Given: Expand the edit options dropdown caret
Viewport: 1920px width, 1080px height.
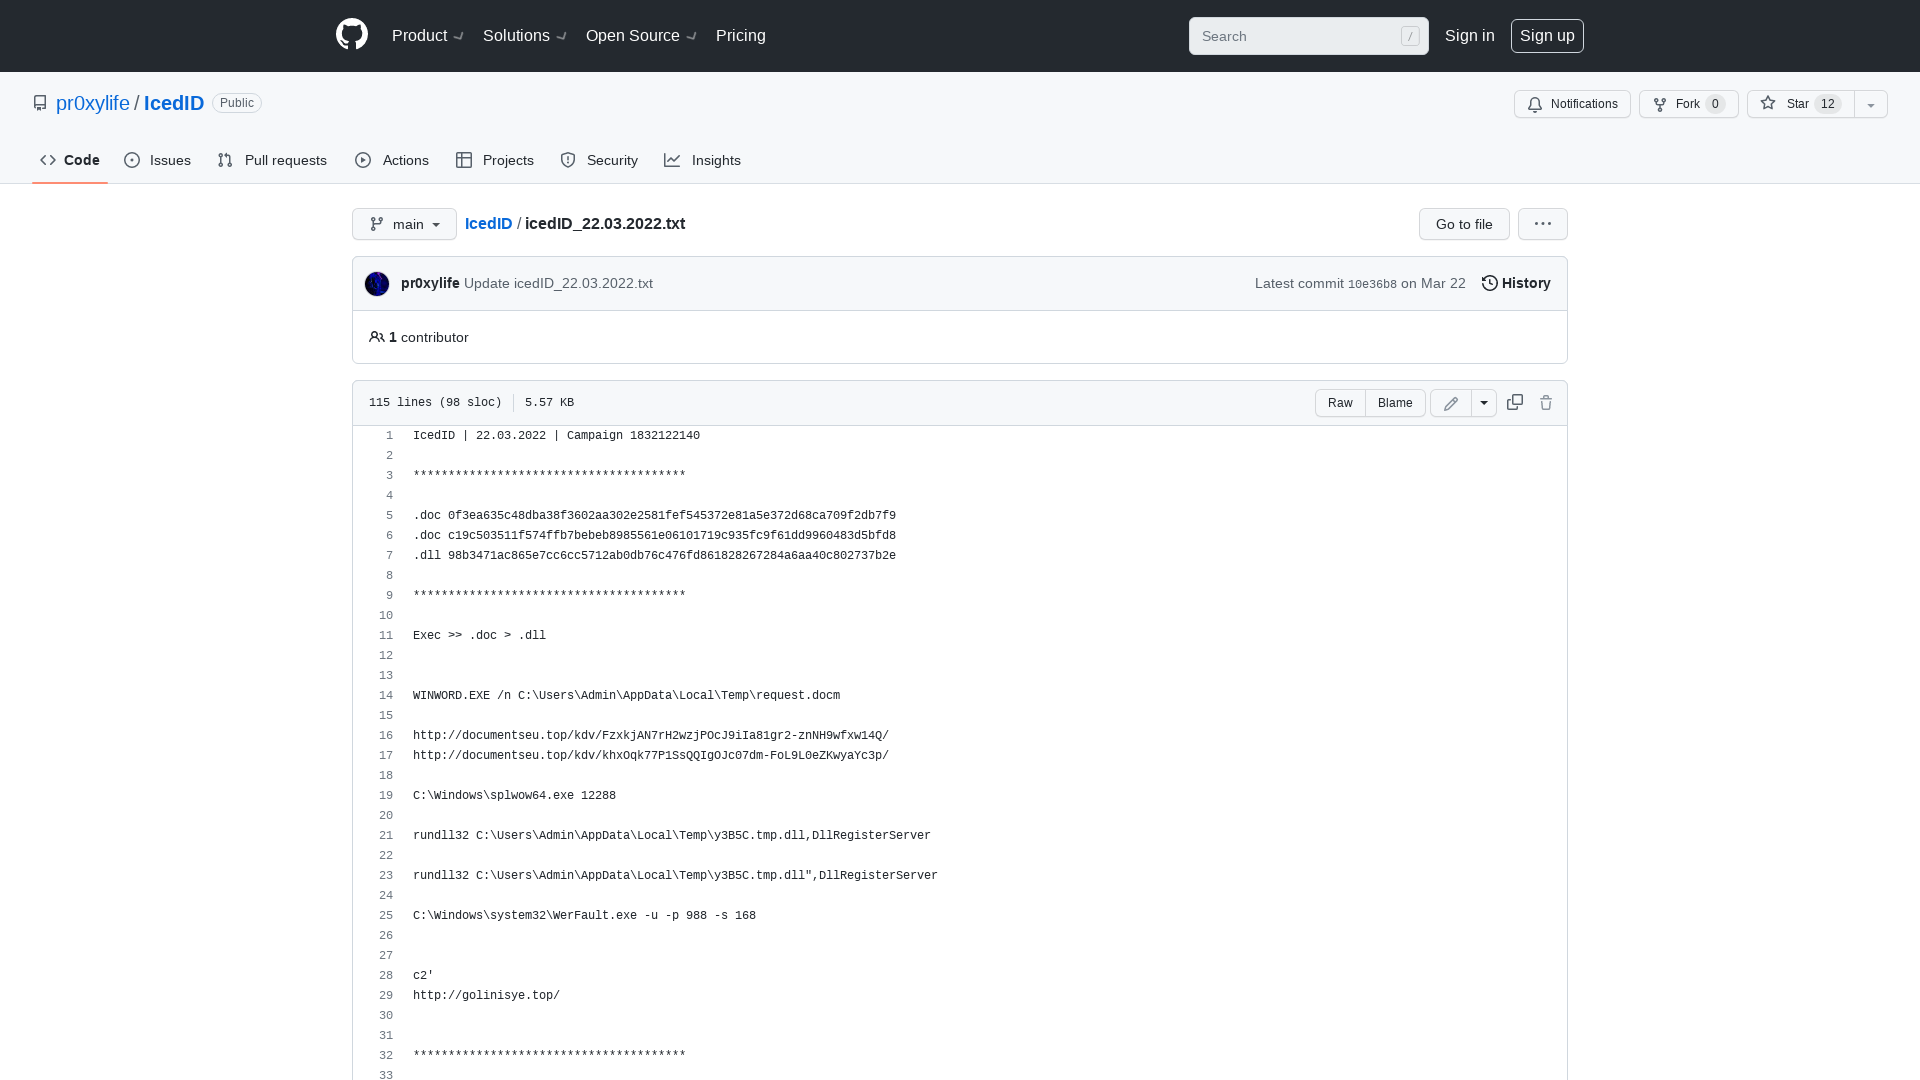Looking at the screenshot, I should [1484, 403].
